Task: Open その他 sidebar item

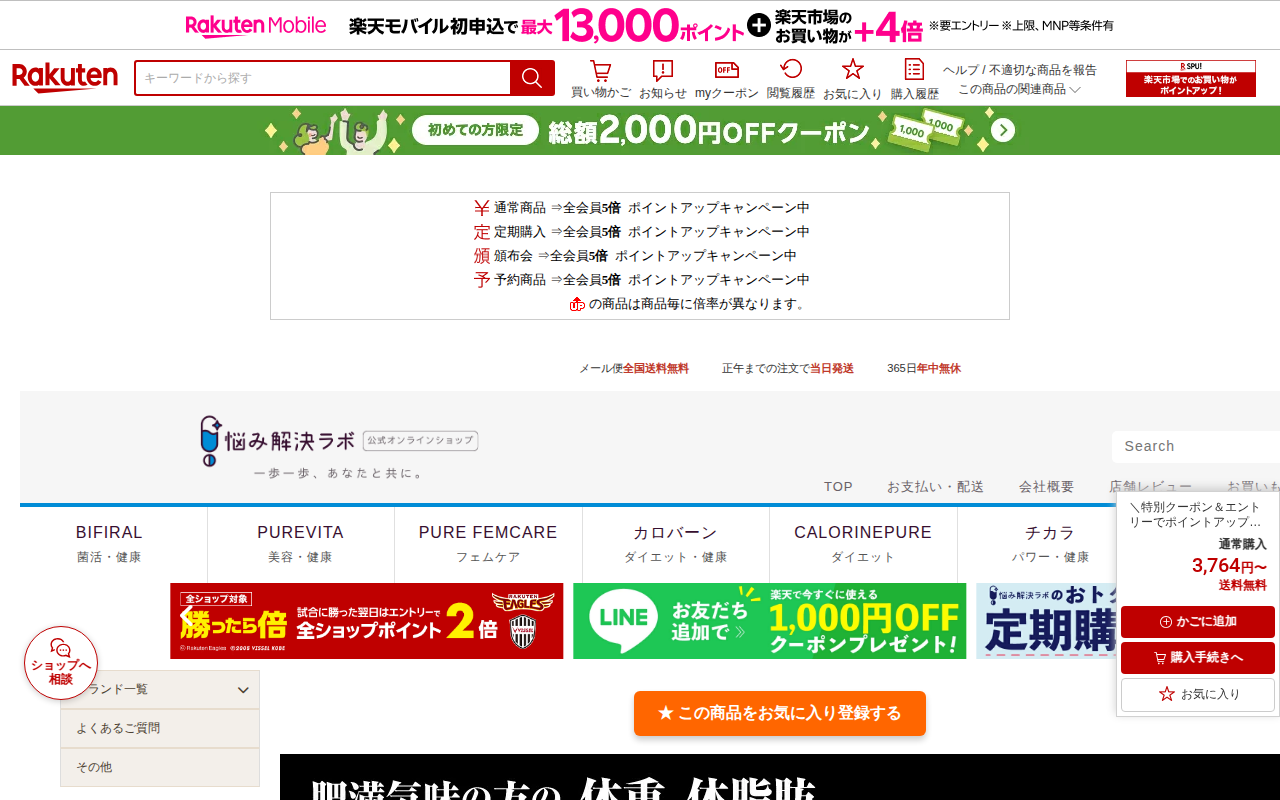Action: (x=160, y=767)
